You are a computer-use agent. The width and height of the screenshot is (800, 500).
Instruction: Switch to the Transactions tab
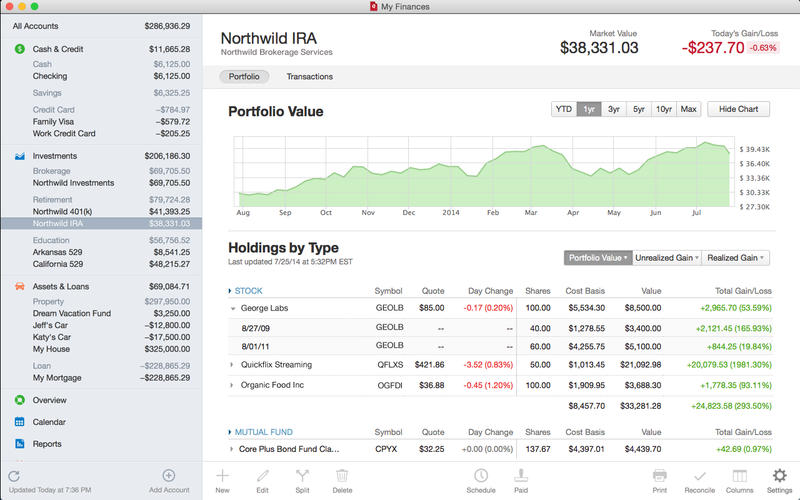(309, 77)
